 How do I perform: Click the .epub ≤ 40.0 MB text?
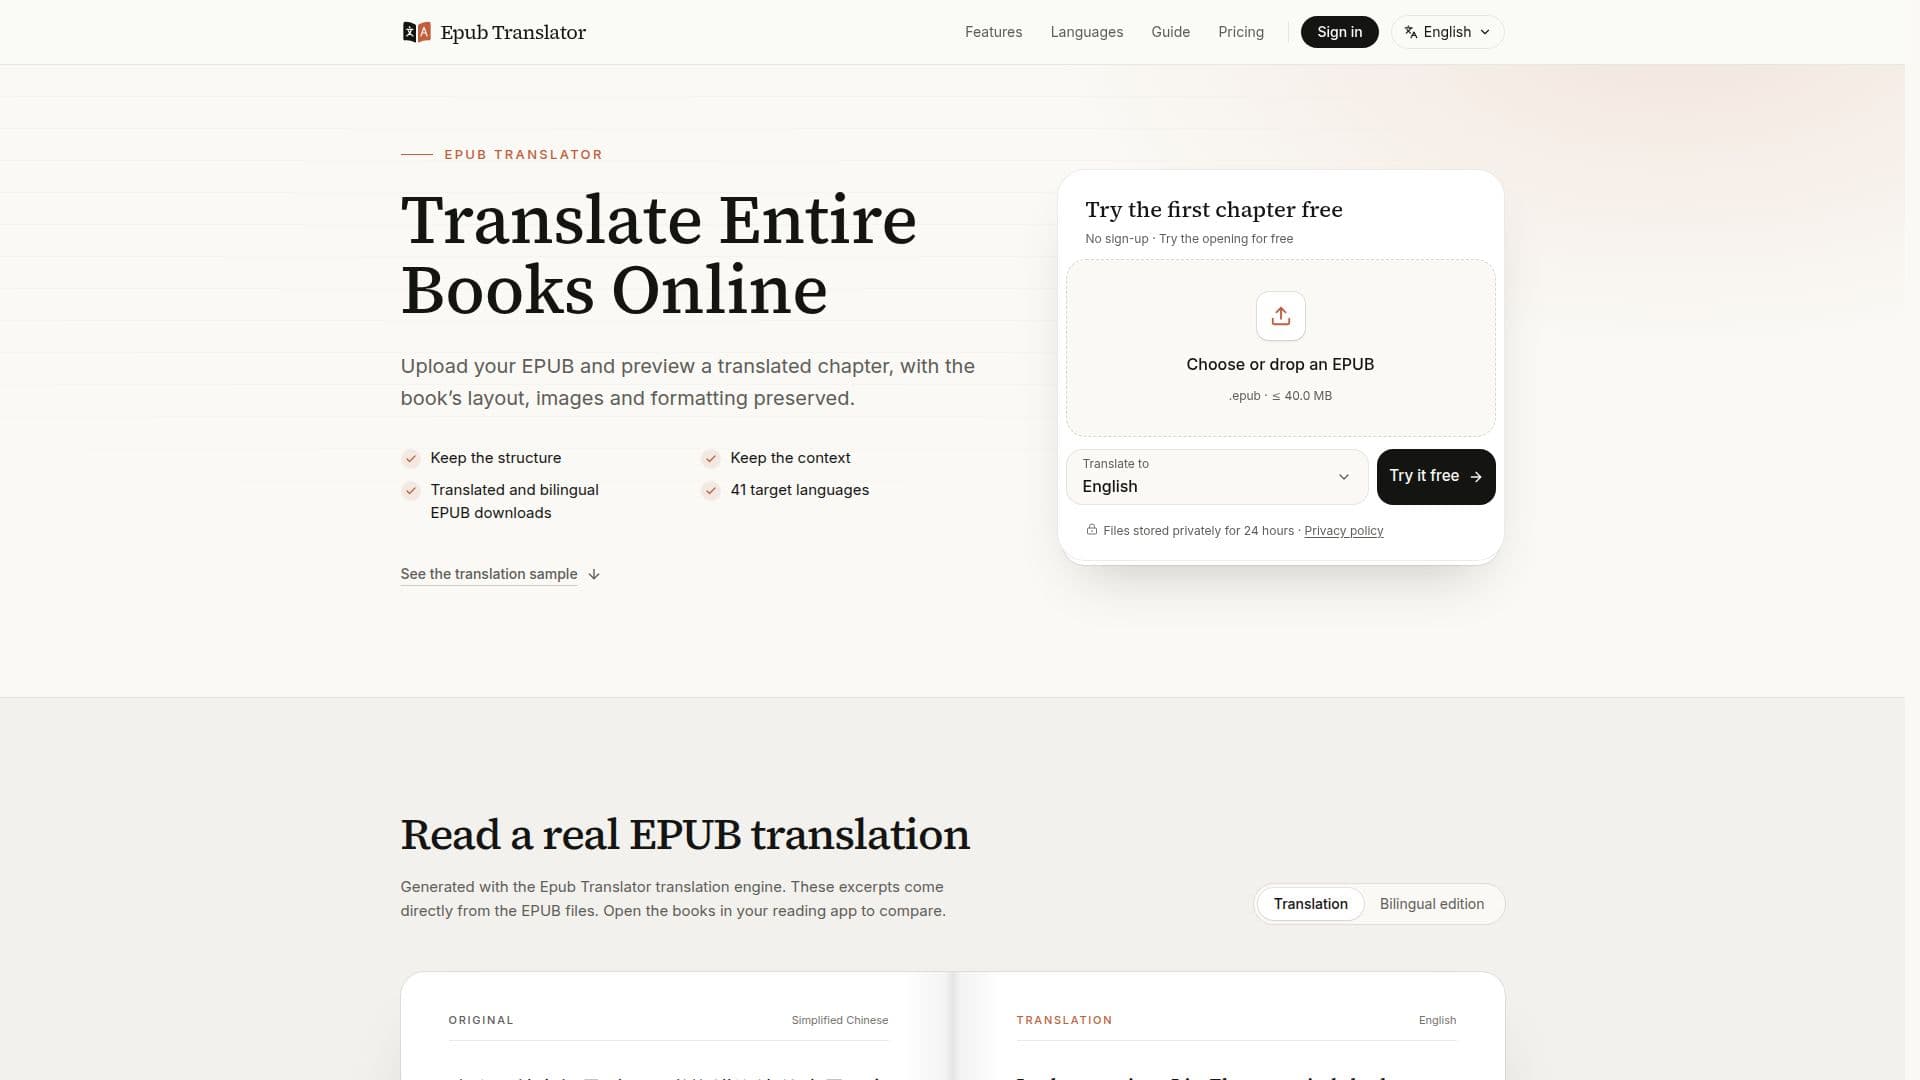coord(1280,396)
